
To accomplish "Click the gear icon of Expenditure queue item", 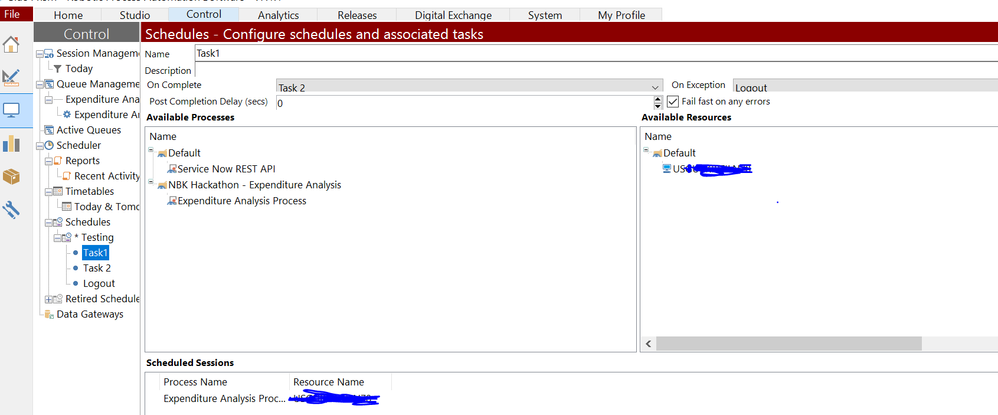I will pyautogui.click(x=67, y=115).
